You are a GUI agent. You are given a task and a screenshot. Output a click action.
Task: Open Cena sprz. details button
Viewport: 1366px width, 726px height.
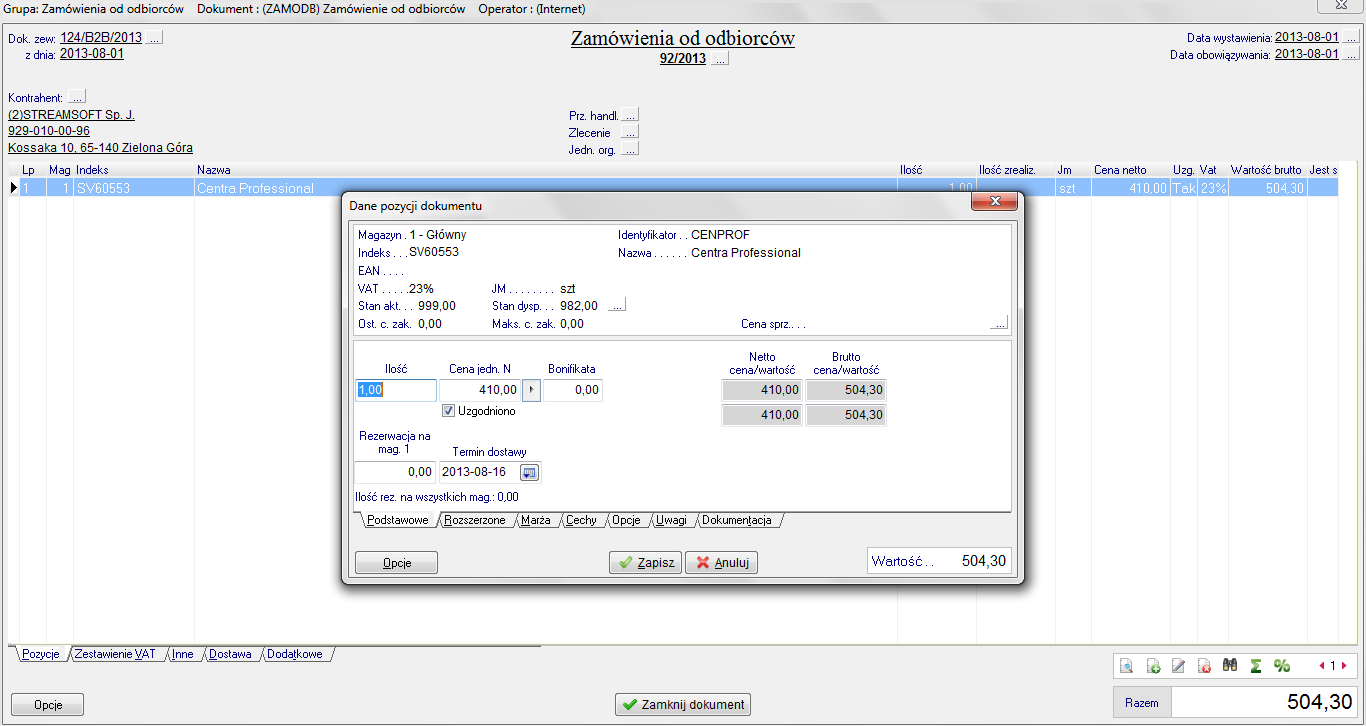point(999,324)
